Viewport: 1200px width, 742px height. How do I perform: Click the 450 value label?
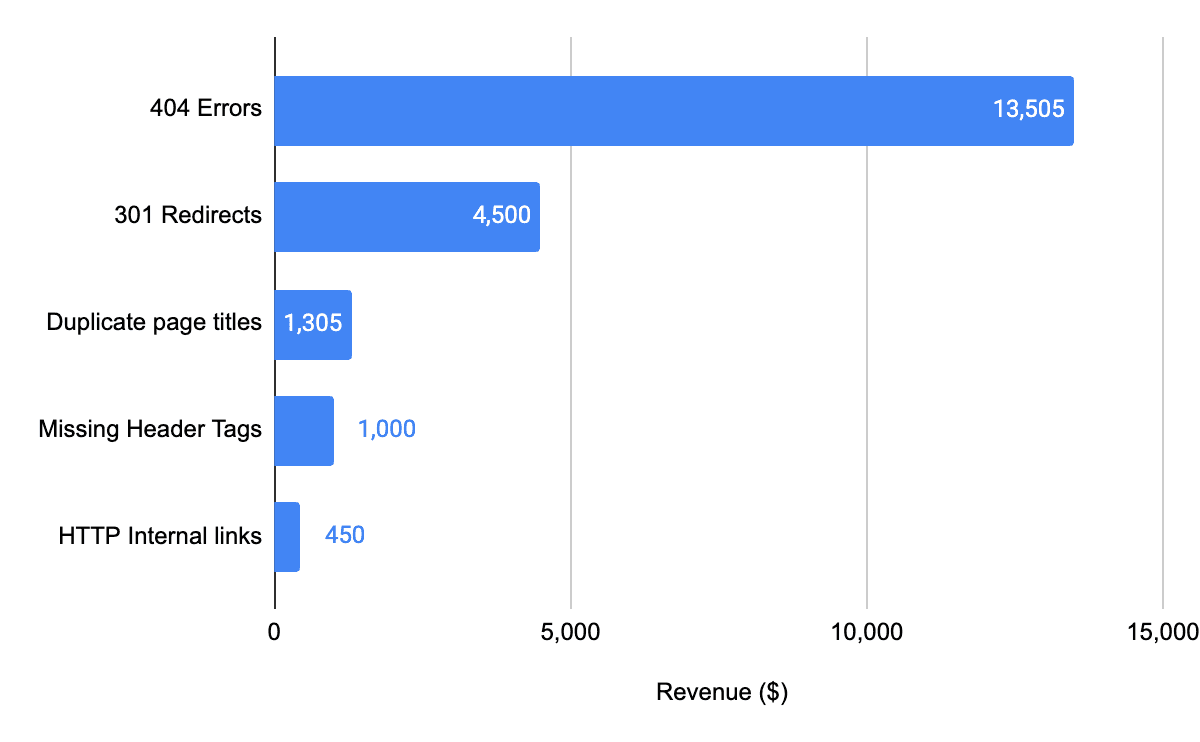tap(344, 535)
